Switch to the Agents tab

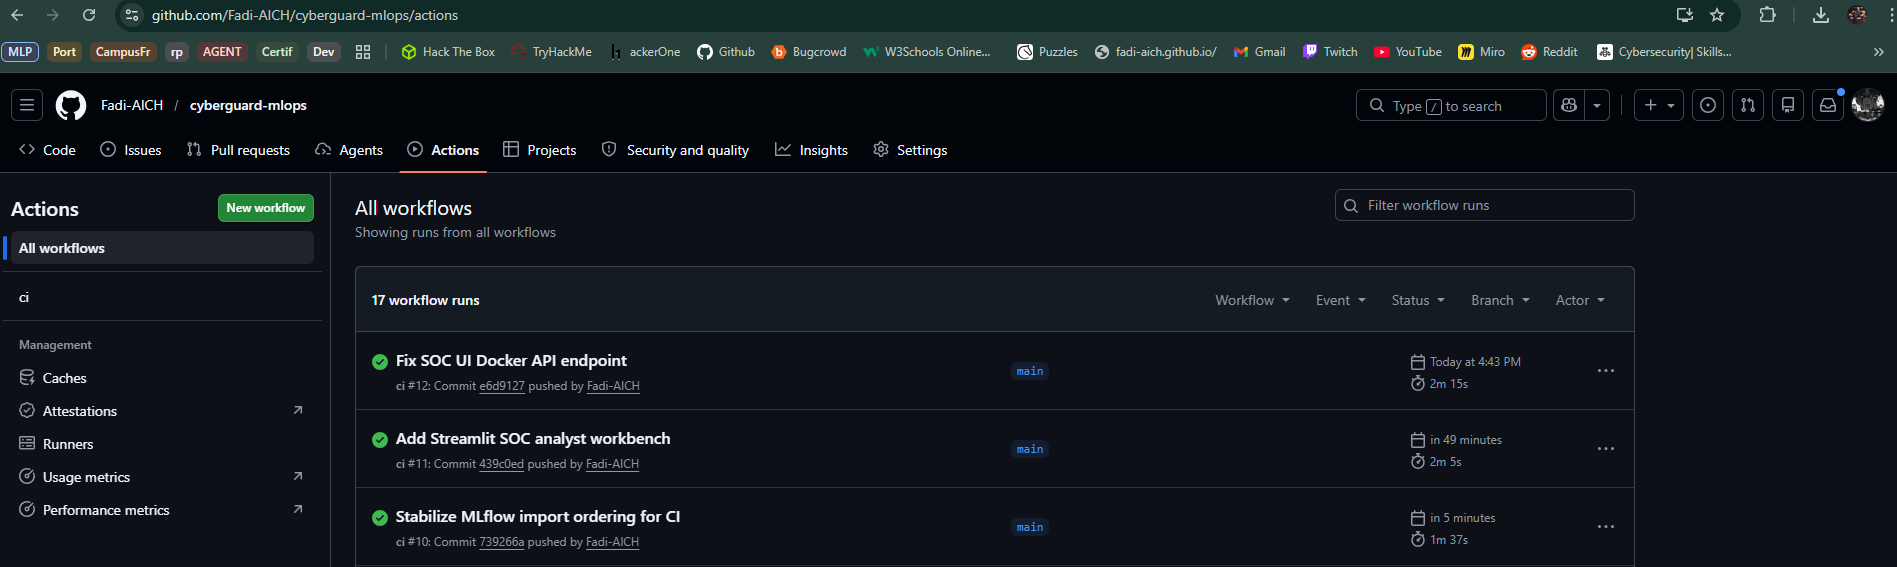coord(349,150)
